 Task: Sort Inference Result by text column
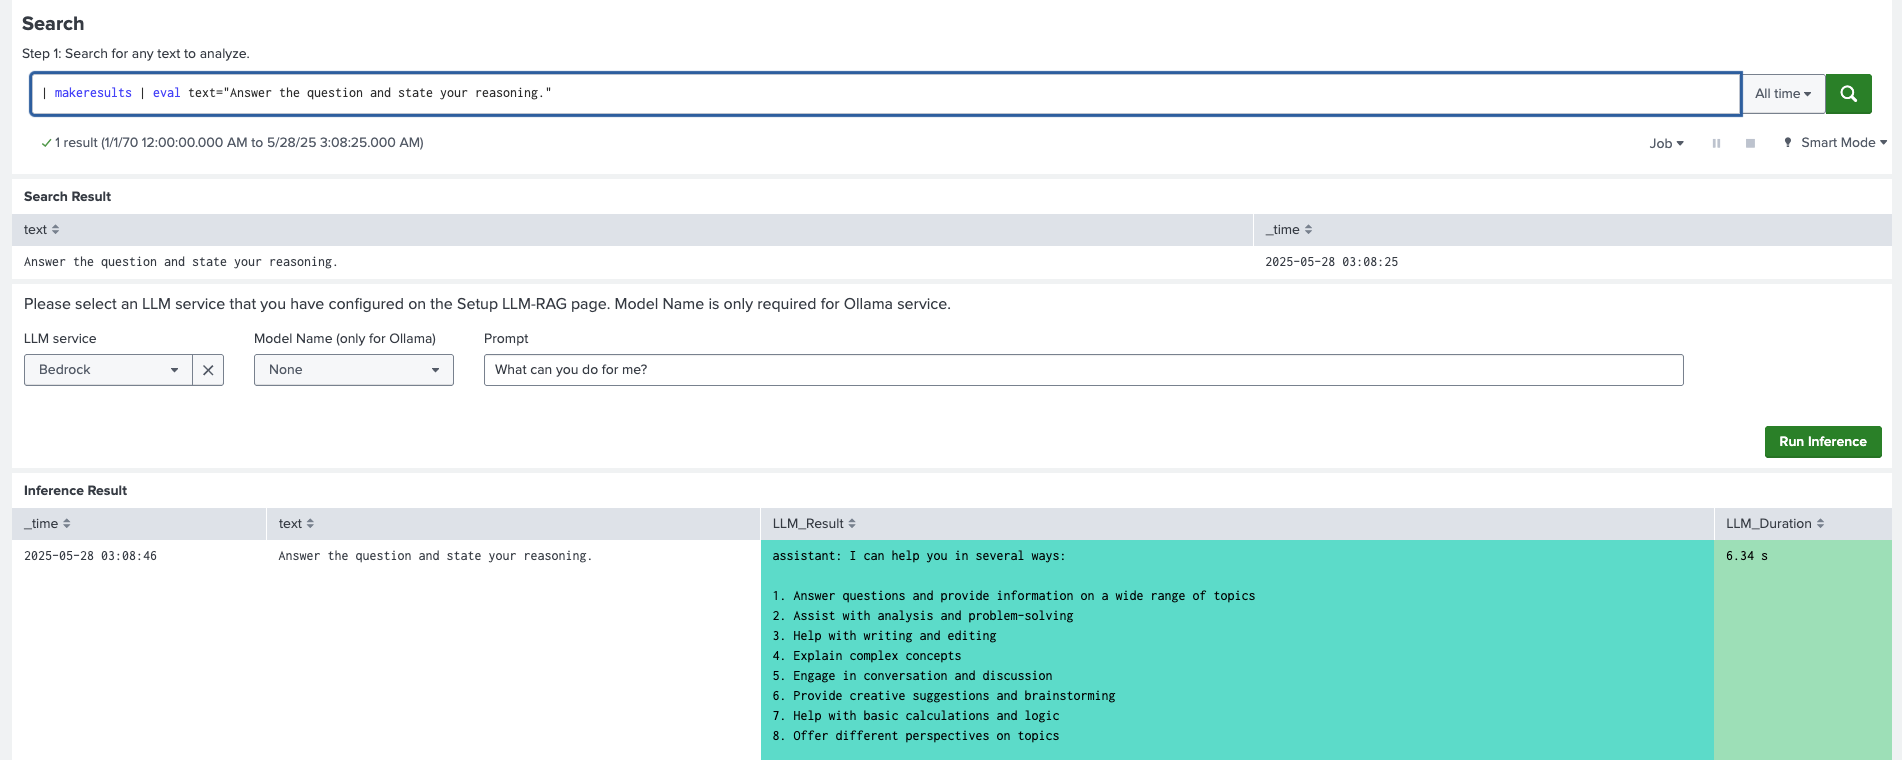(x=296, y=524)
